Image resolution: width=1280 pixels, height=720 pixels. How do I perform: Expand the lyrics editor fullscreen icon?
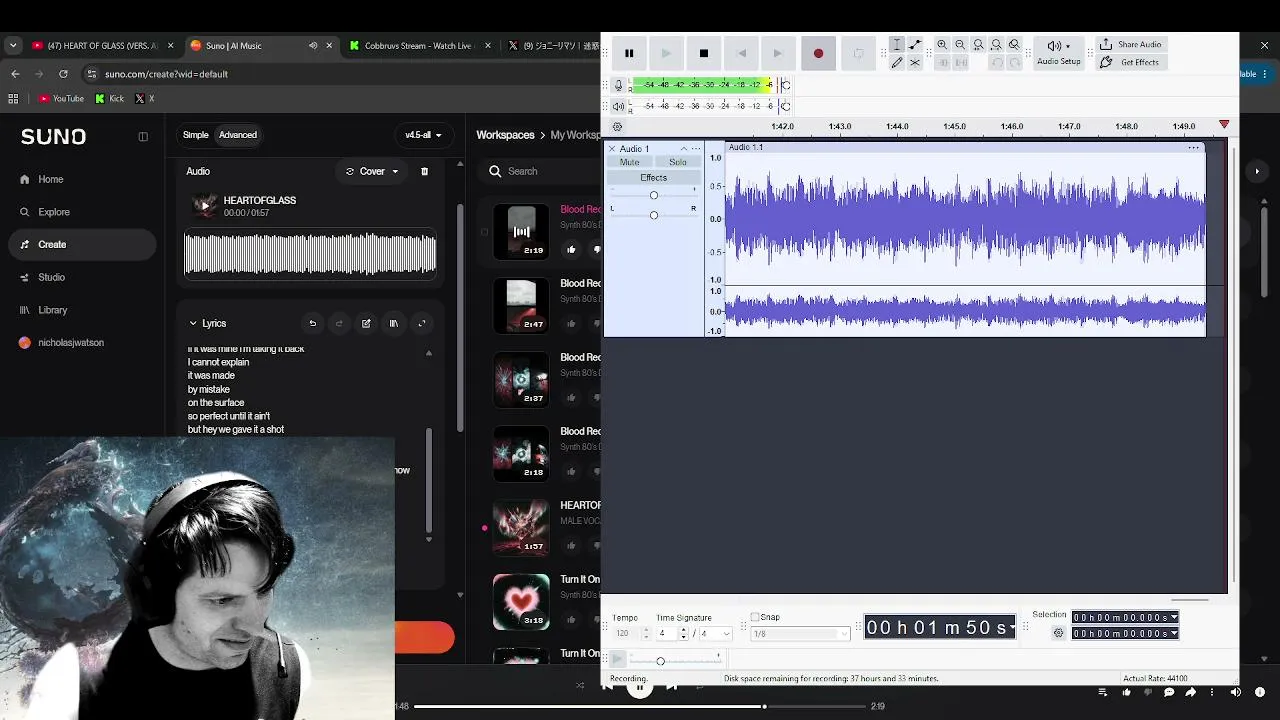tap(422, 323)
